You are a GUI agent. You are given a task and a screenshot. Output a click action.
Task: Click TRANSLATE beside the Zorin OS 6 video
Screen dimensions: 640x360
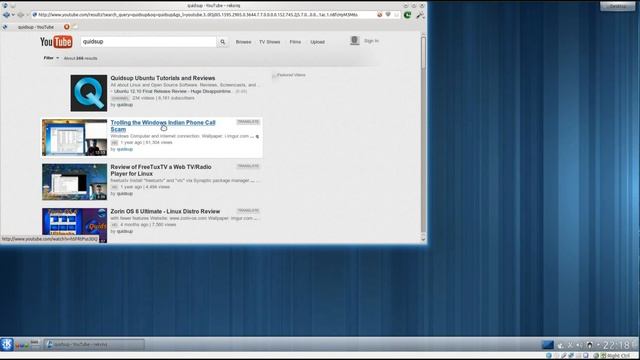coord(248,211)
